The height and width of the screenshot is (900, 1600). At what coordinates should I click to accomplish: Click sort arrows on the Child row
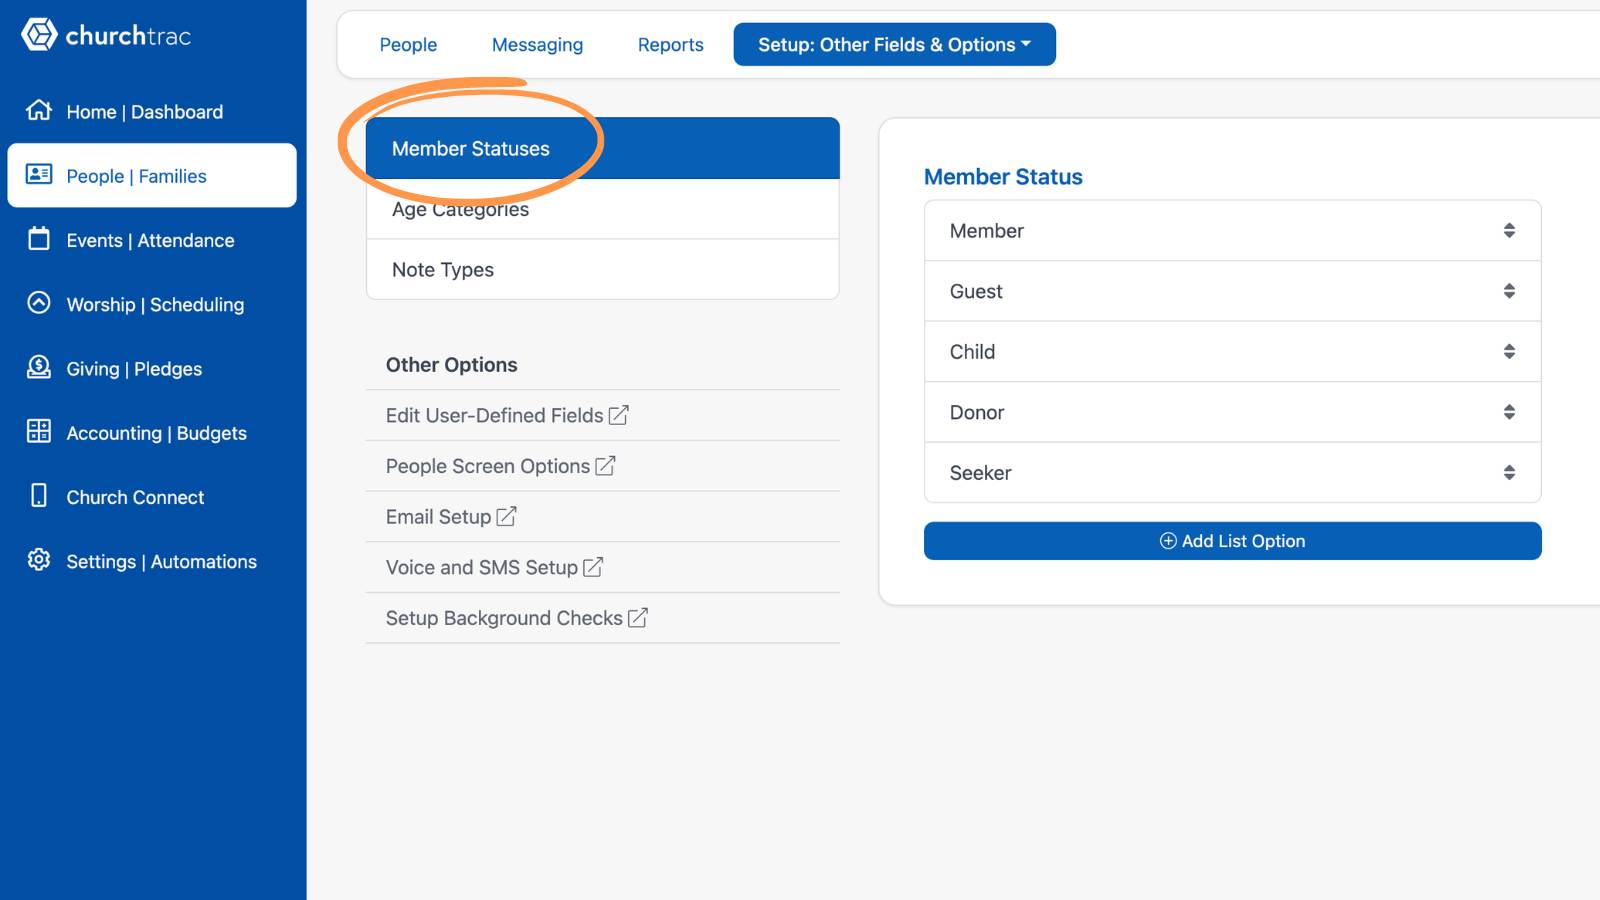[1509, 352]
